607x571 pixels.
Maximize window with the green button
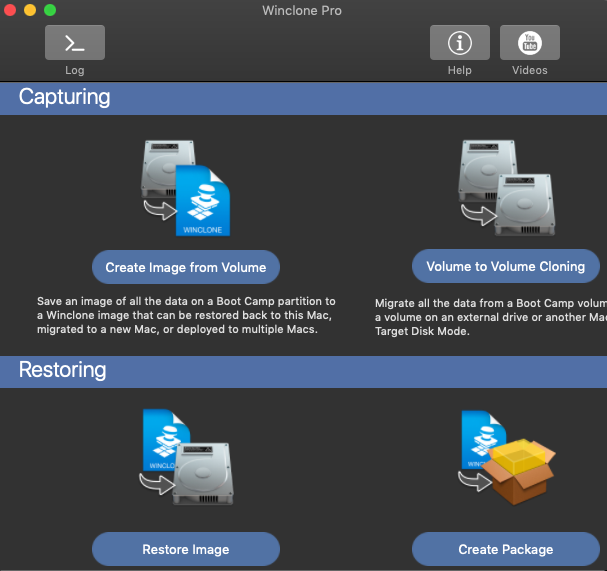pos(50,10)
